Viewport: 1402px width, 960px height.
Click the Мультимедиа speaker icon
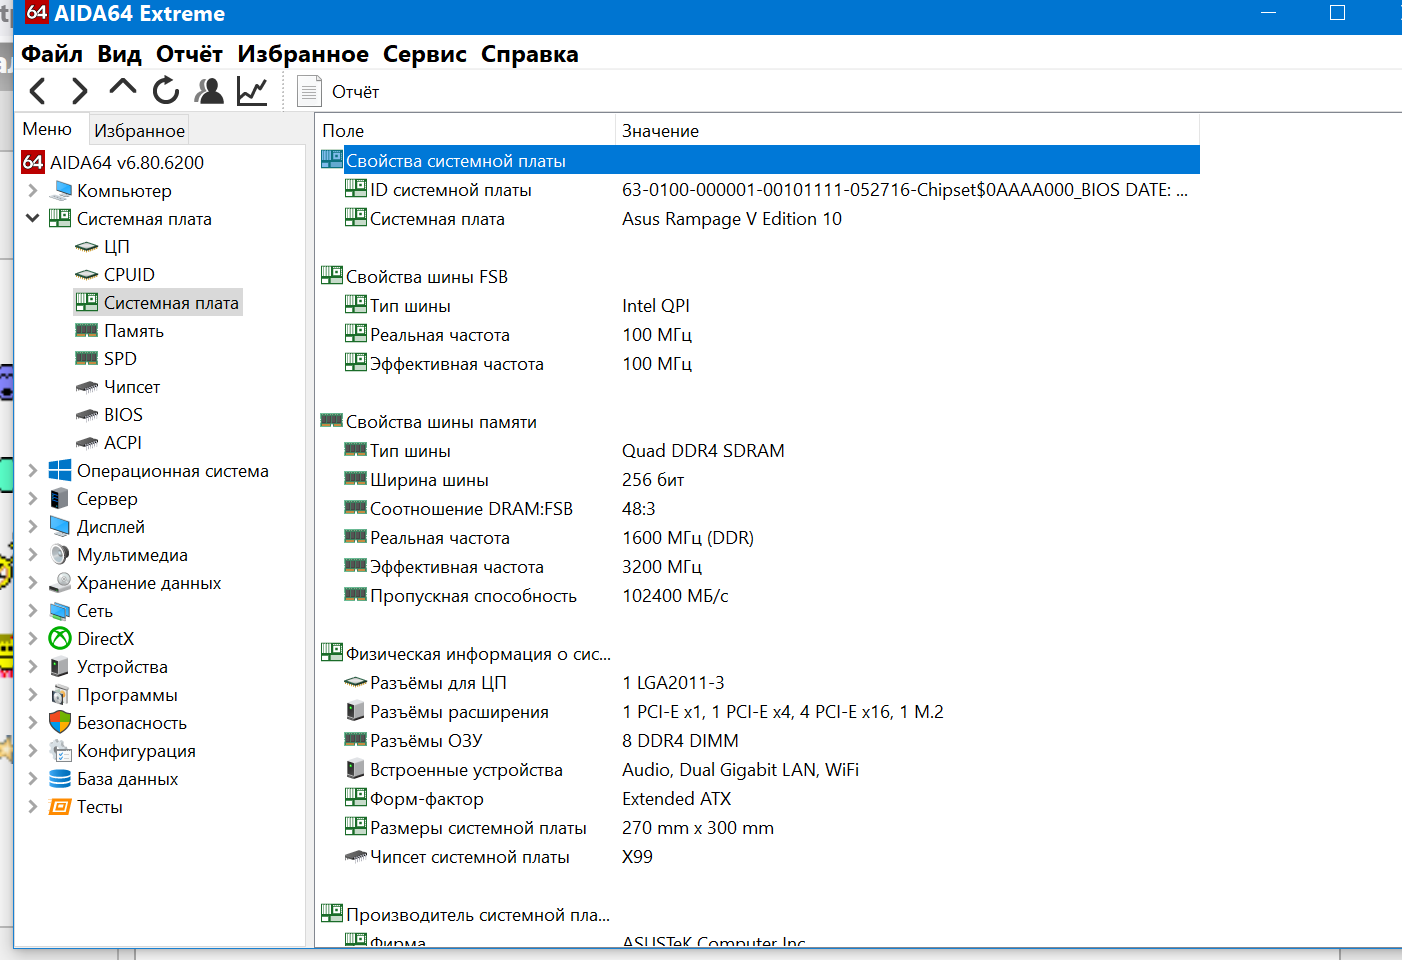[x=60, y=555]
